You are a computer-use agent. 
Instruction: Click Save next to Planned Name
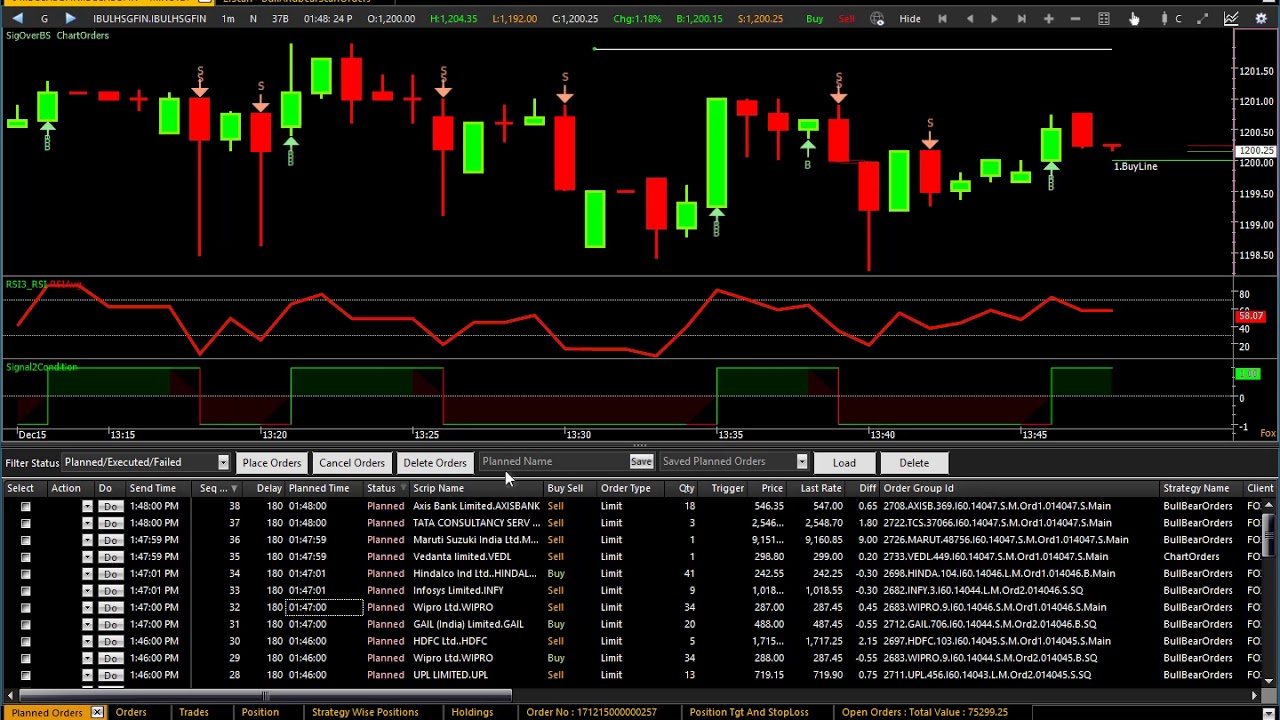641,462
